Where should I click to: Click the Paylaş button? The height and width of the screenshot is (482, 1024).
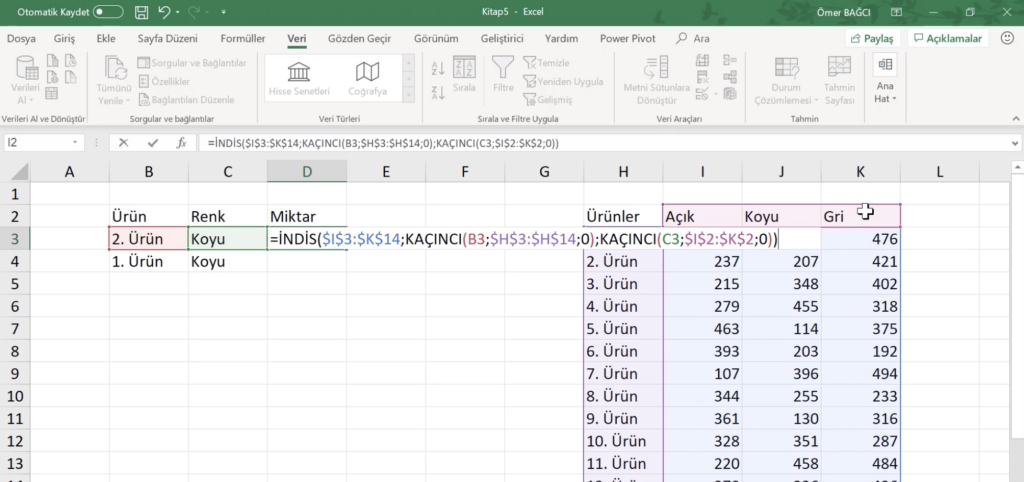(872, 38)
